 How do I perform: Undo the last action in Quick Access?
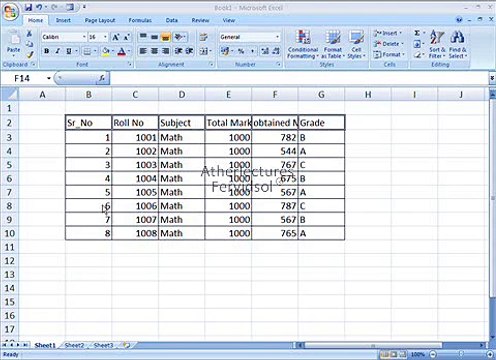[39, 7]
